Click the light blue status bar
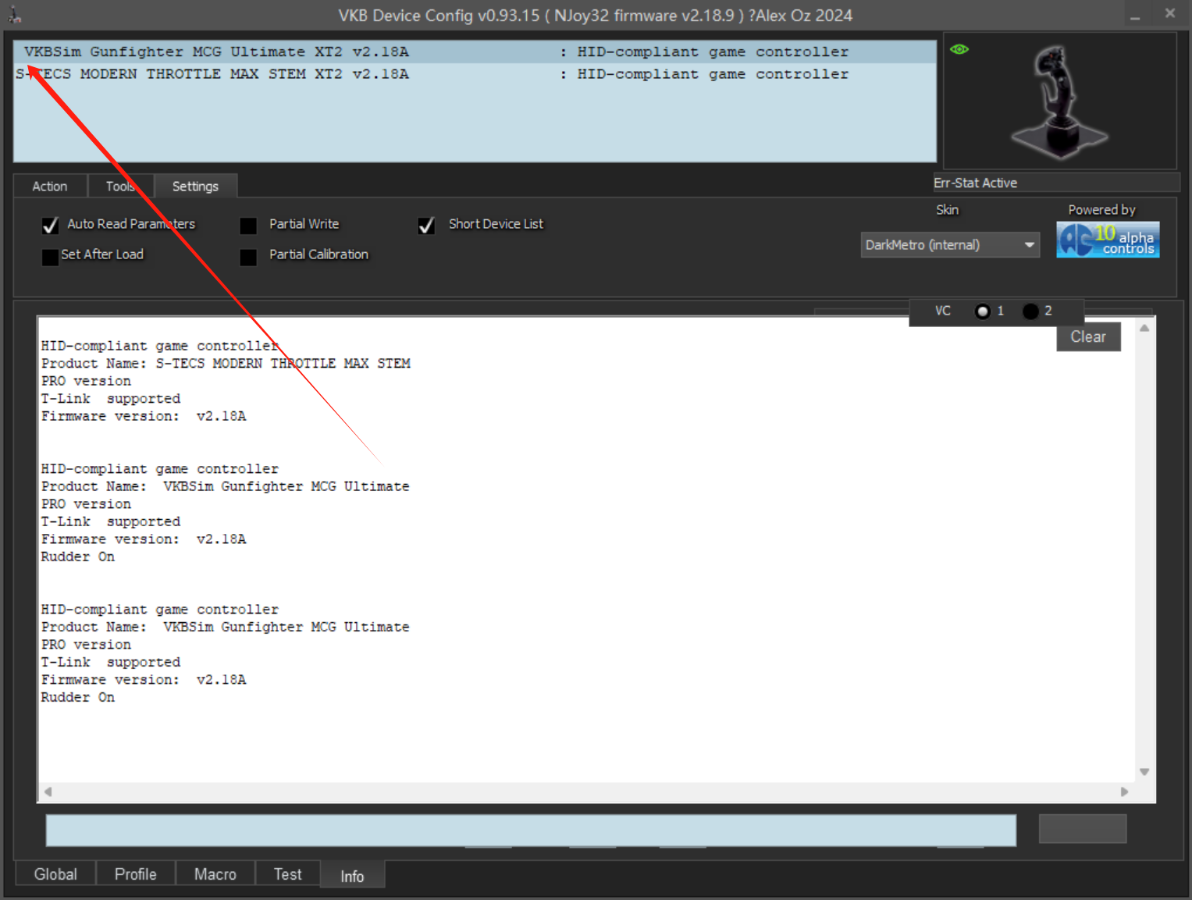The height and width of the screenshot is (900, 1192). (x=531, y=830)
